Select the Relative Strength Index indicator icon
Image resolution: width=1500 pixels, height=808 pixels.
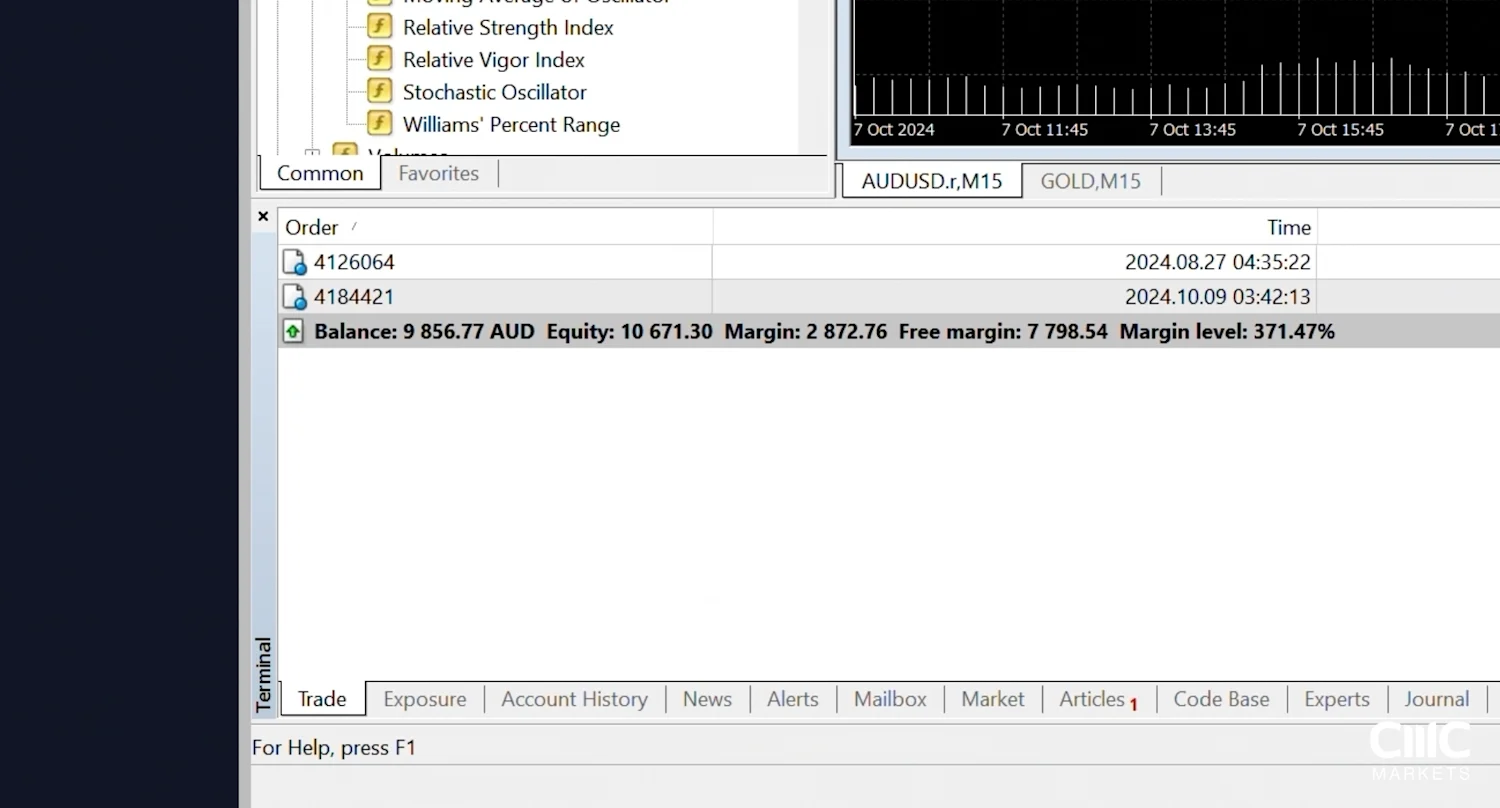point(378,26)
